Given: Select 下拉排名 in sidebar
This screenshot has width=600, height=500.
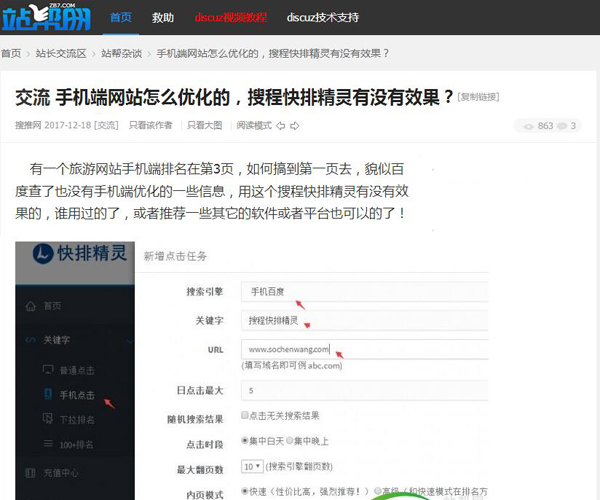Looking at the screenshot, I should point(77,420).
